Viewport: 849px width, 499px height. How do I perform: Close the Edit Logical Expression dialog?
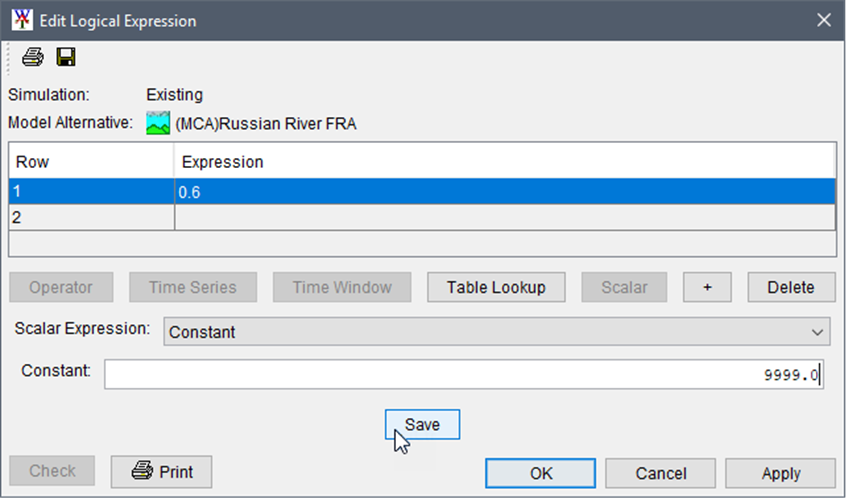[824, 21]
